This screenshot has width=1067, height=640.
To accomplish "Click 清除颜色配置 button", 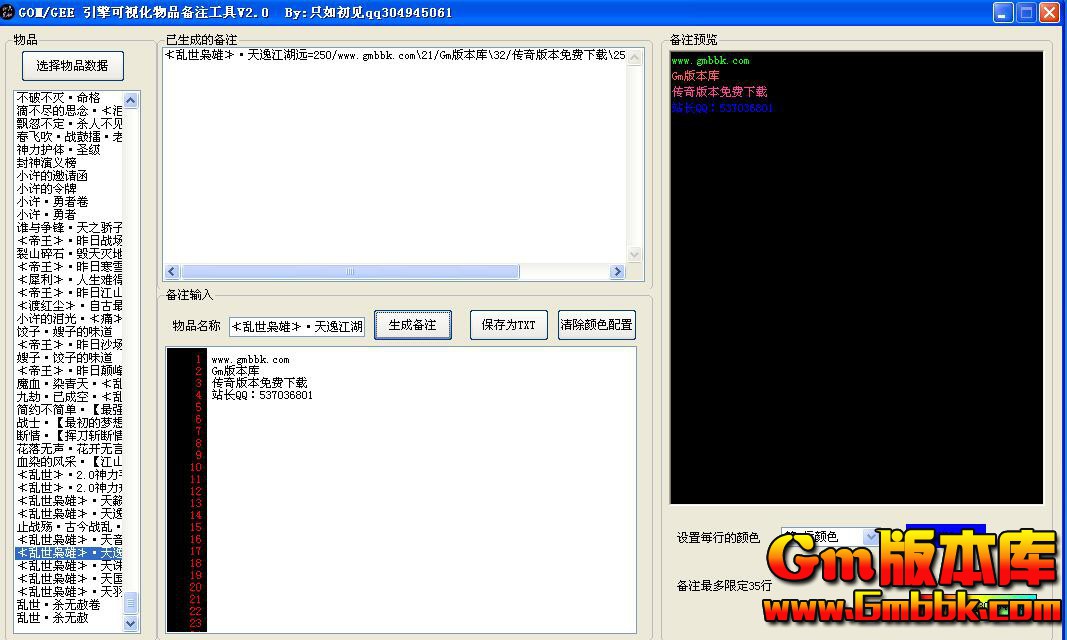I will point(596,325).
